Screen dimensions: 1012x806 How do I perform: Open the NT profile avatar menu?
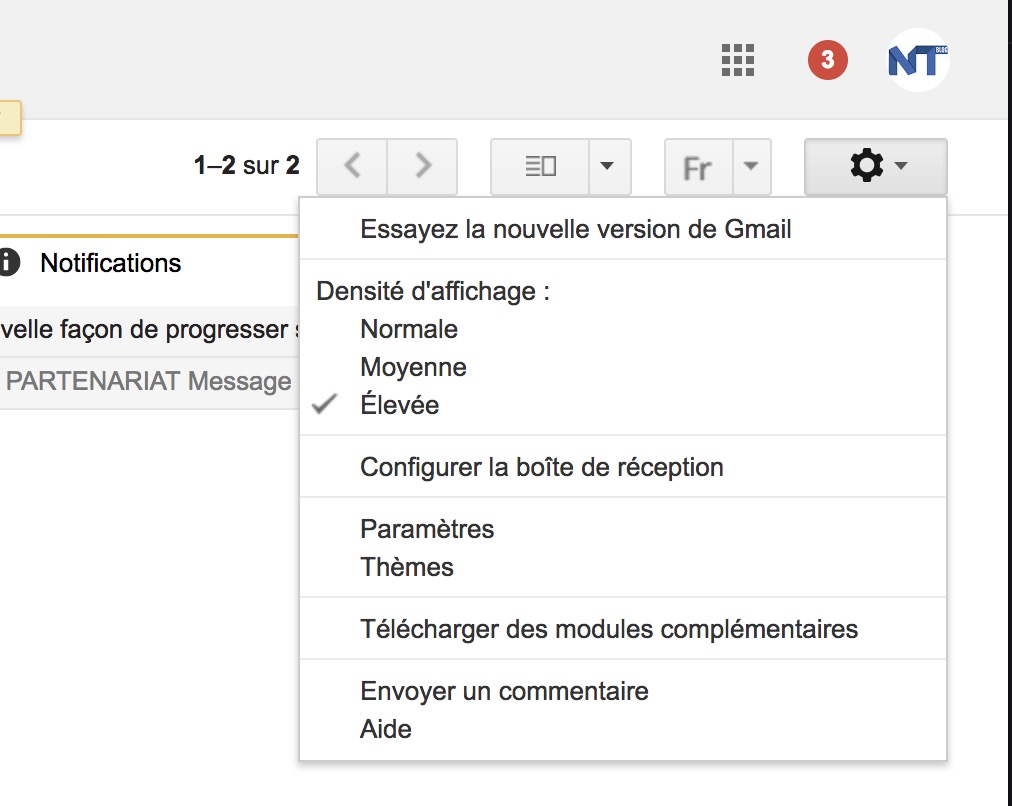click(x=916, y=60)
